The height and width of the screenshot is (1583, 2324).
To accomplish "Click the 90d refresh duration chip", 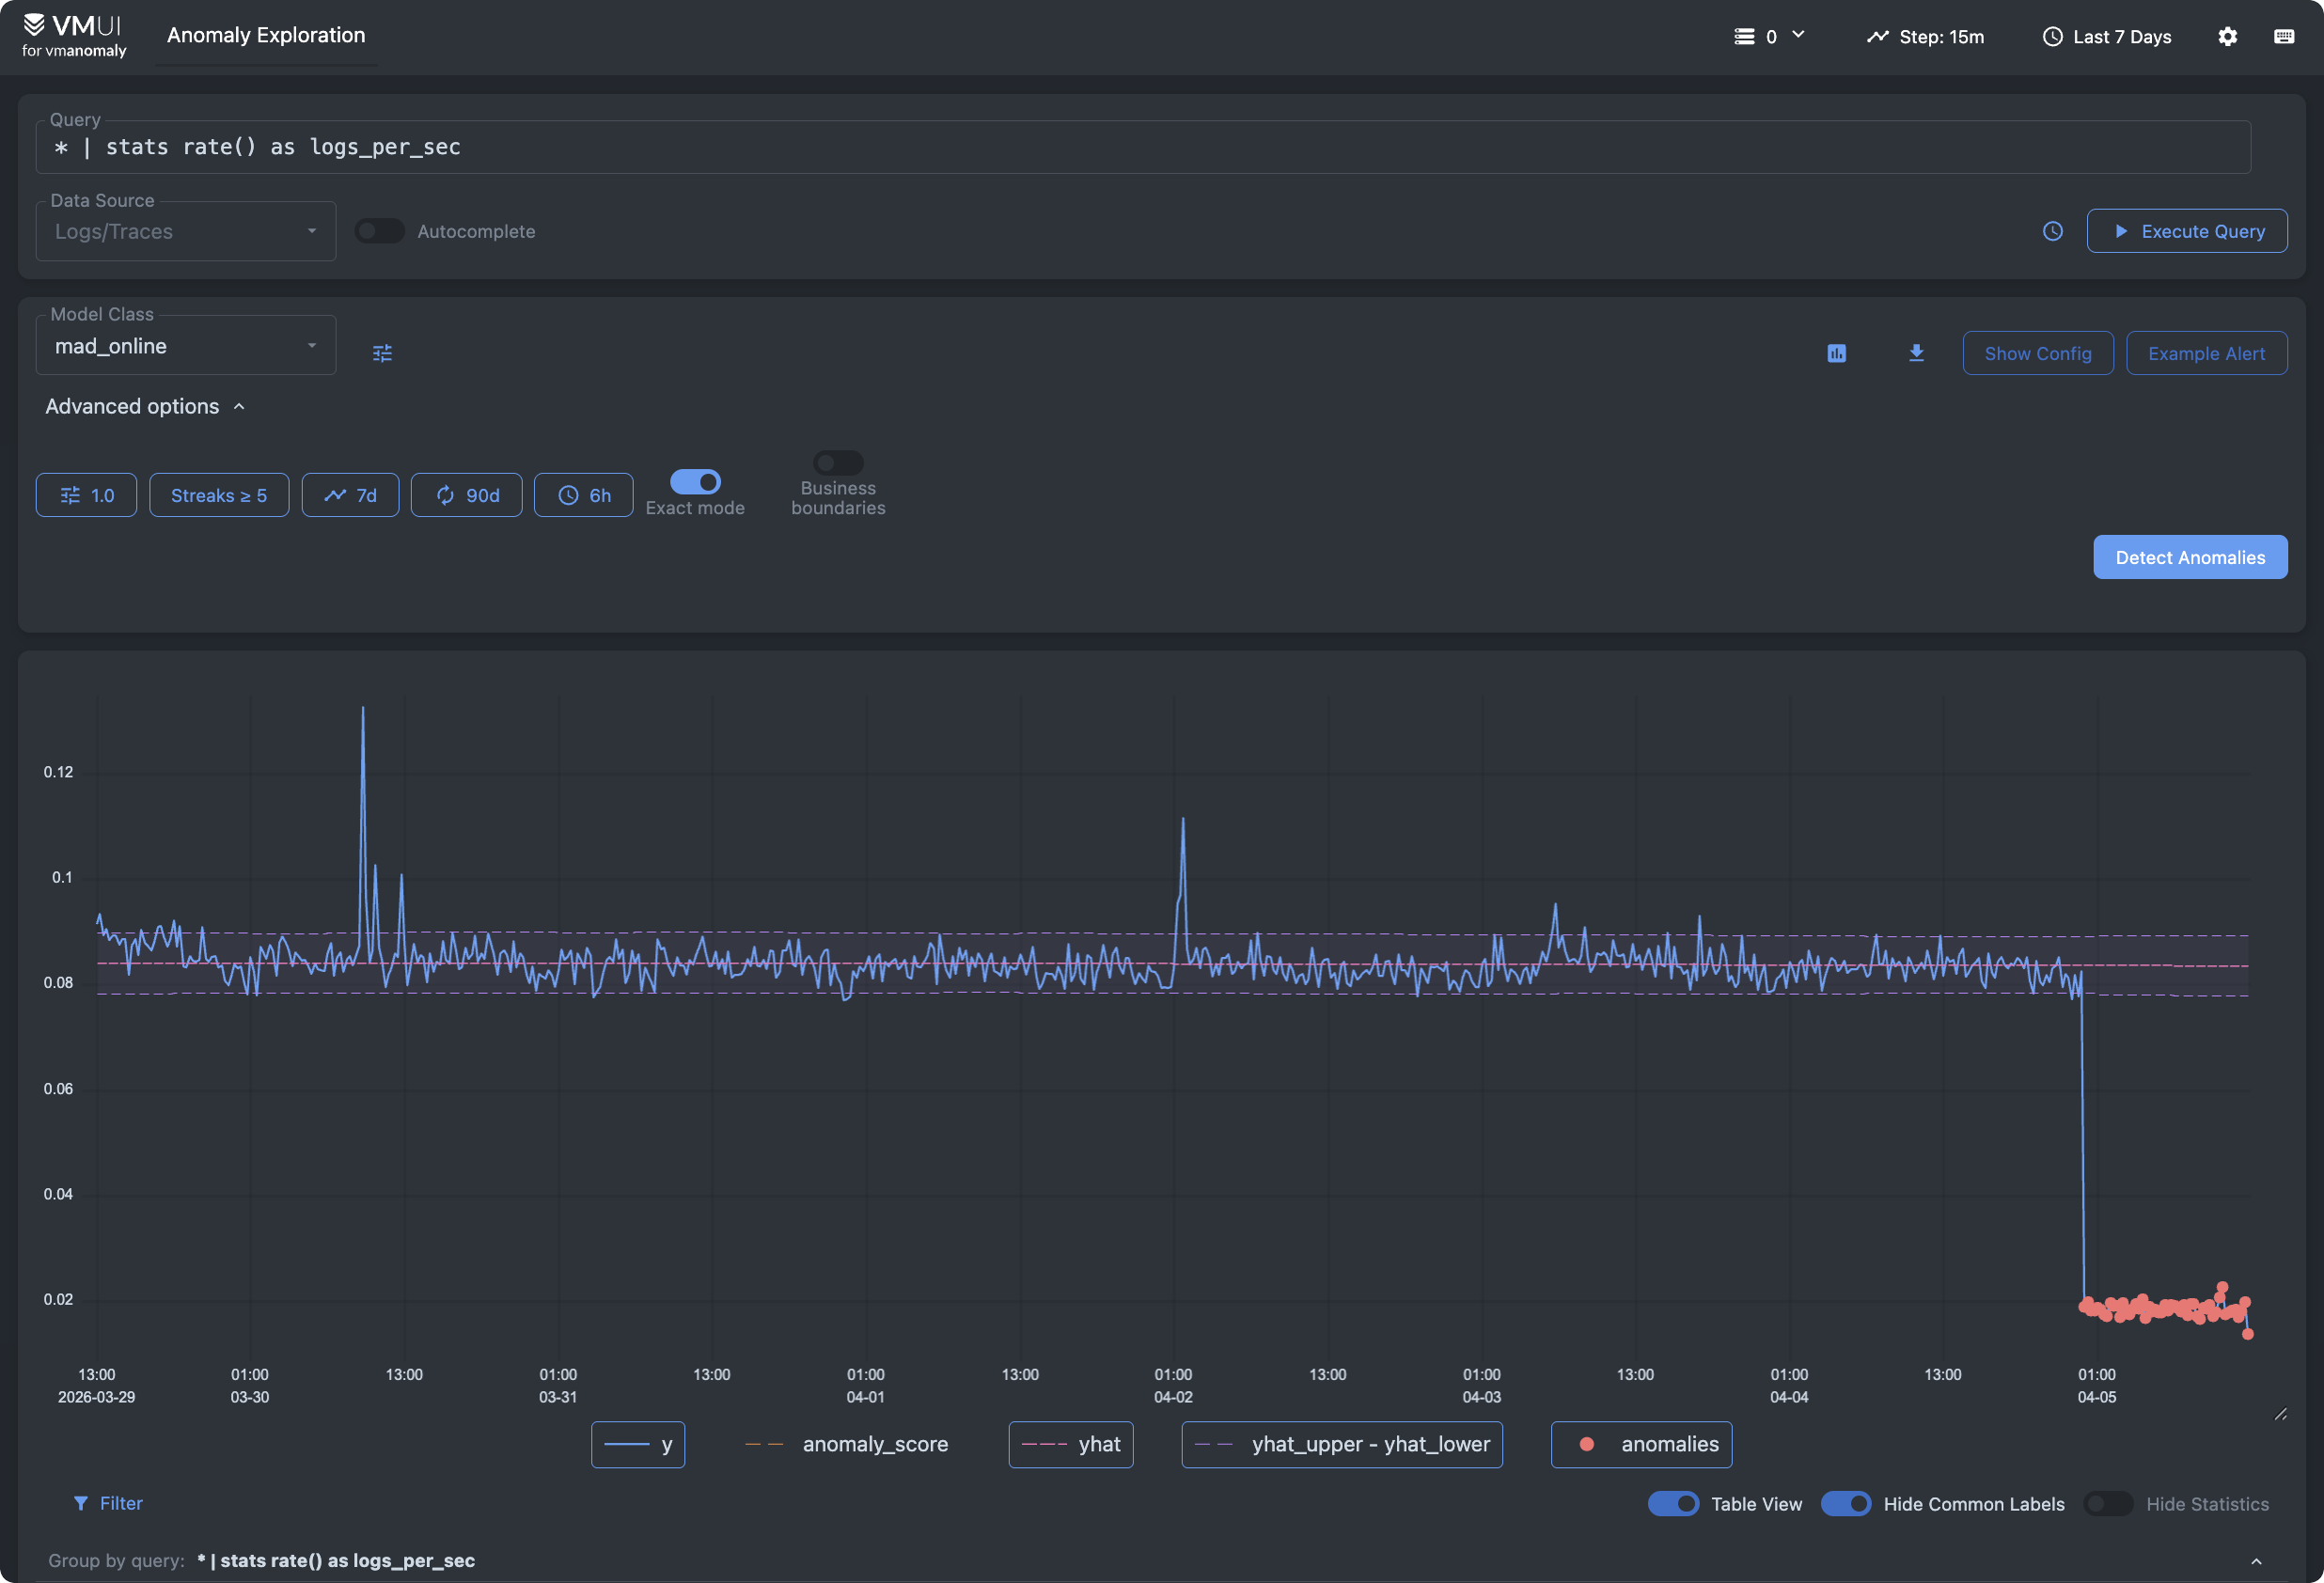I will (466, 495).
